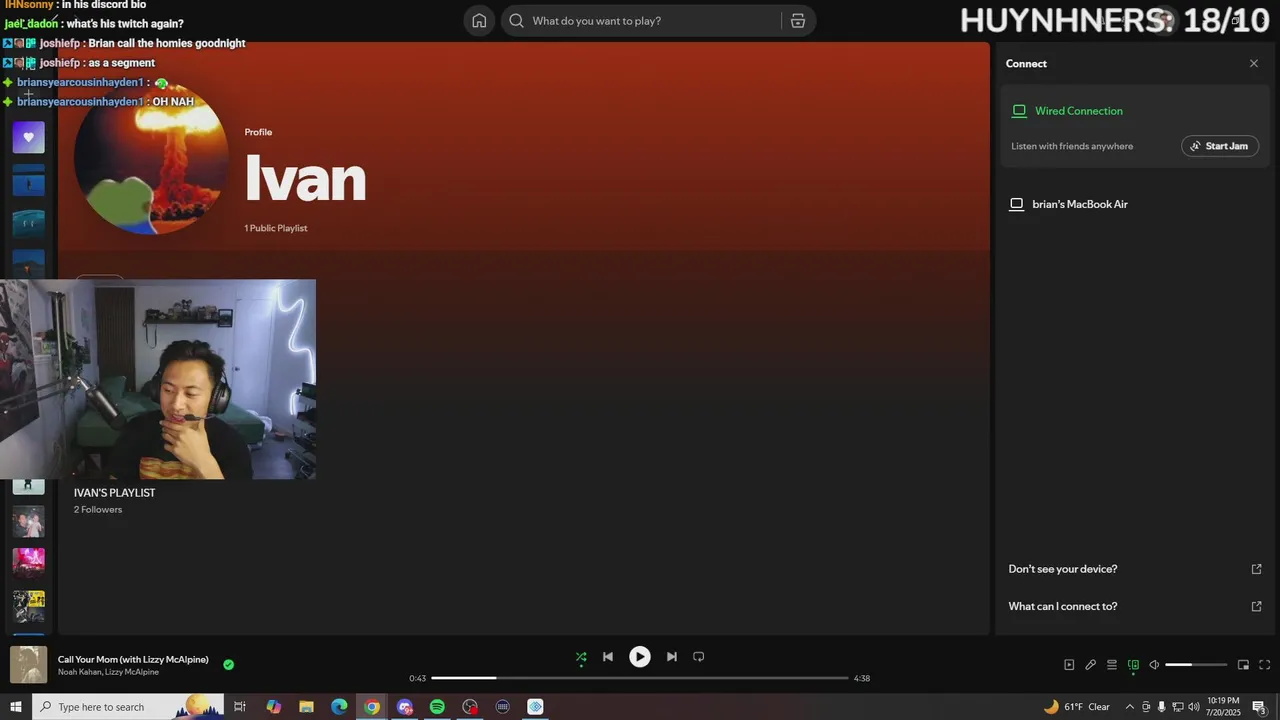This screenshot has height=720, width=1280.
Task: Open the taskbar clock showing 10:19 PM
Action: [x=1224, y=707]
